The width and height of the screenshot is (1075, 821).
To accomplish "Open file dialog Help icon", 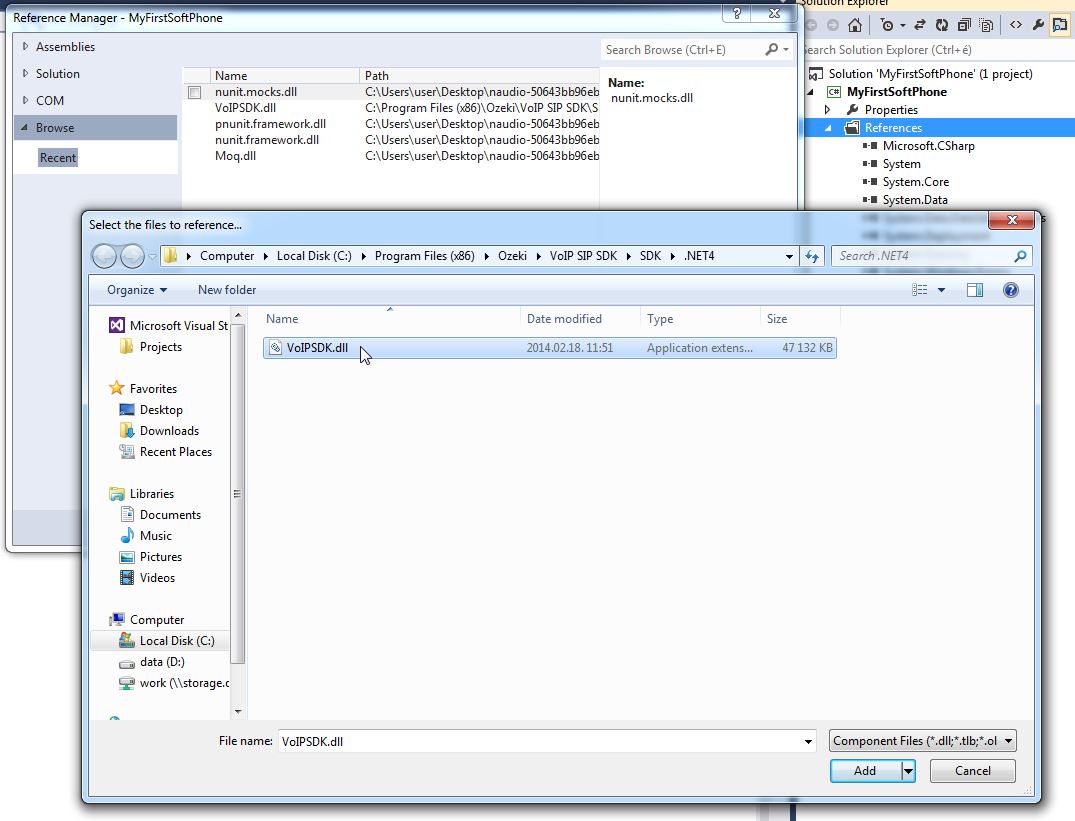I will pos(1011,290).
